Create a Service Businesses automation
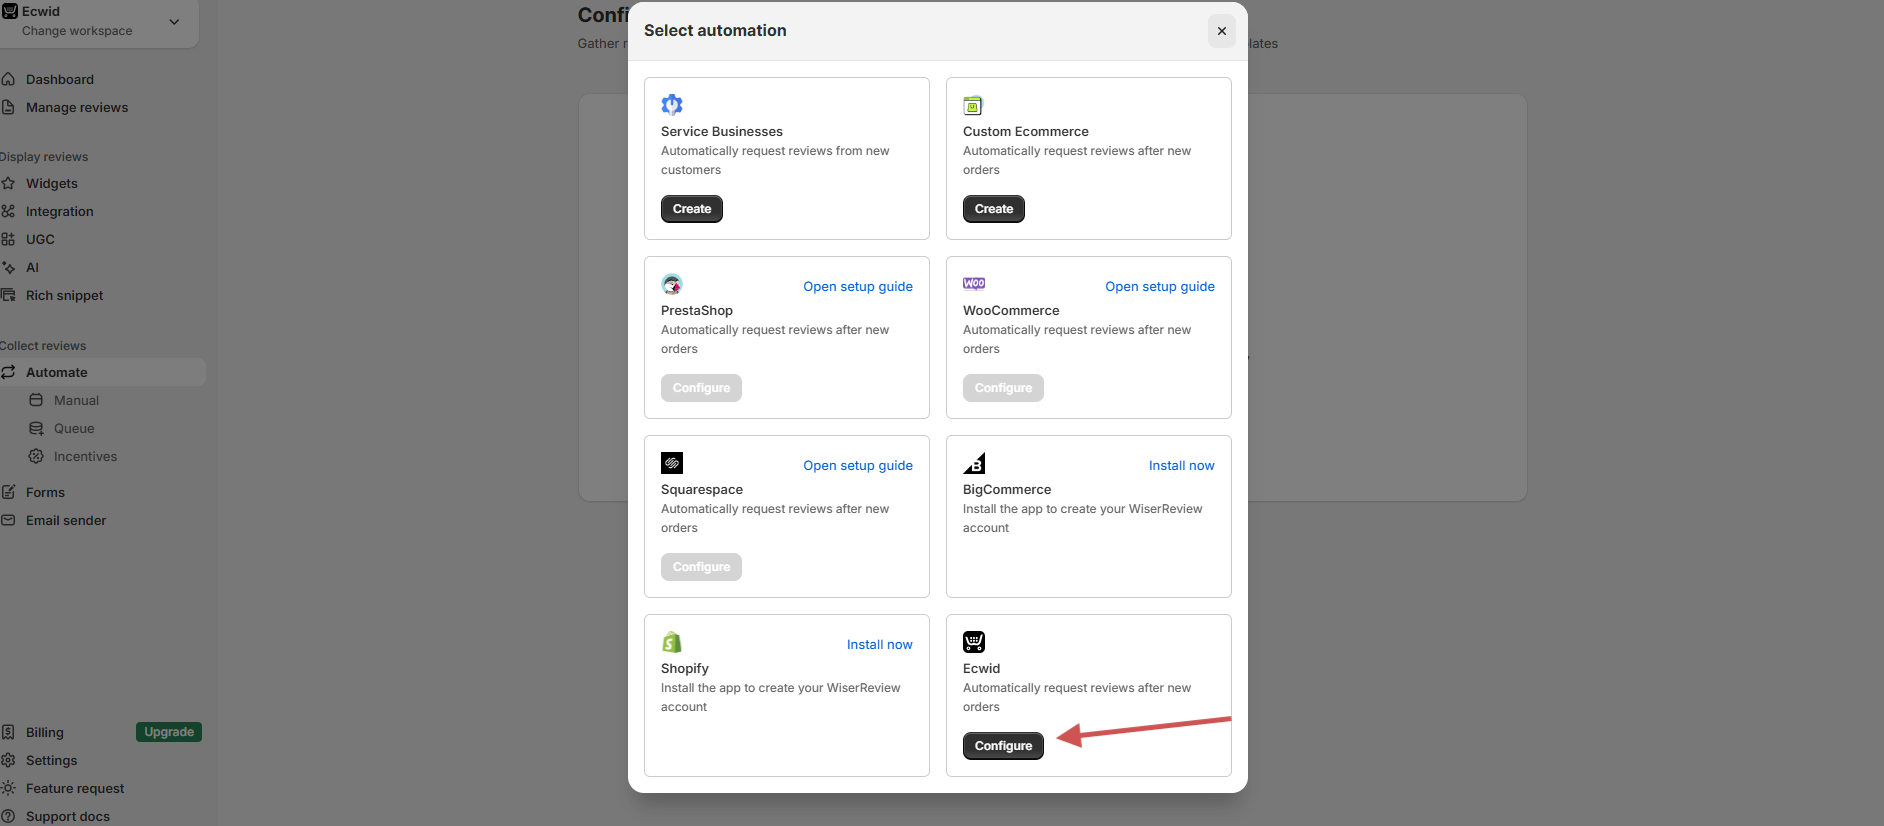The height and width of the screenshot is (826, 1884). [x=691, y=209]
